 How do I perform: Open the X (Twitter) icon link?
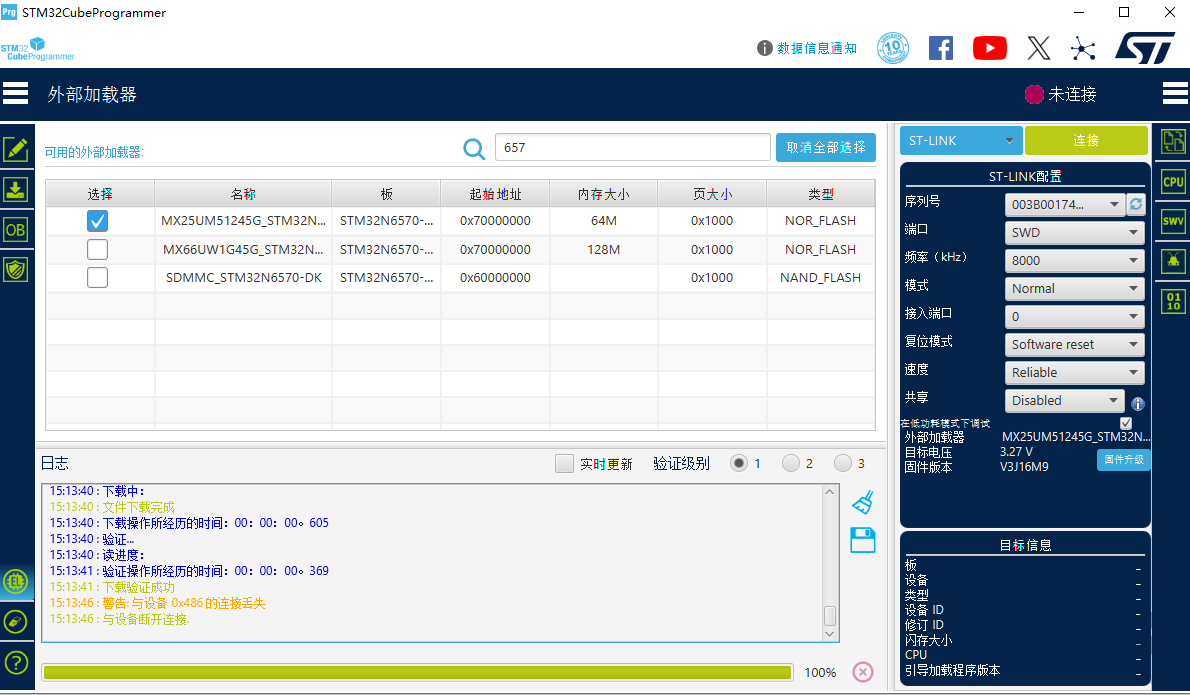pyautogui.click(x=1039, y=49)
